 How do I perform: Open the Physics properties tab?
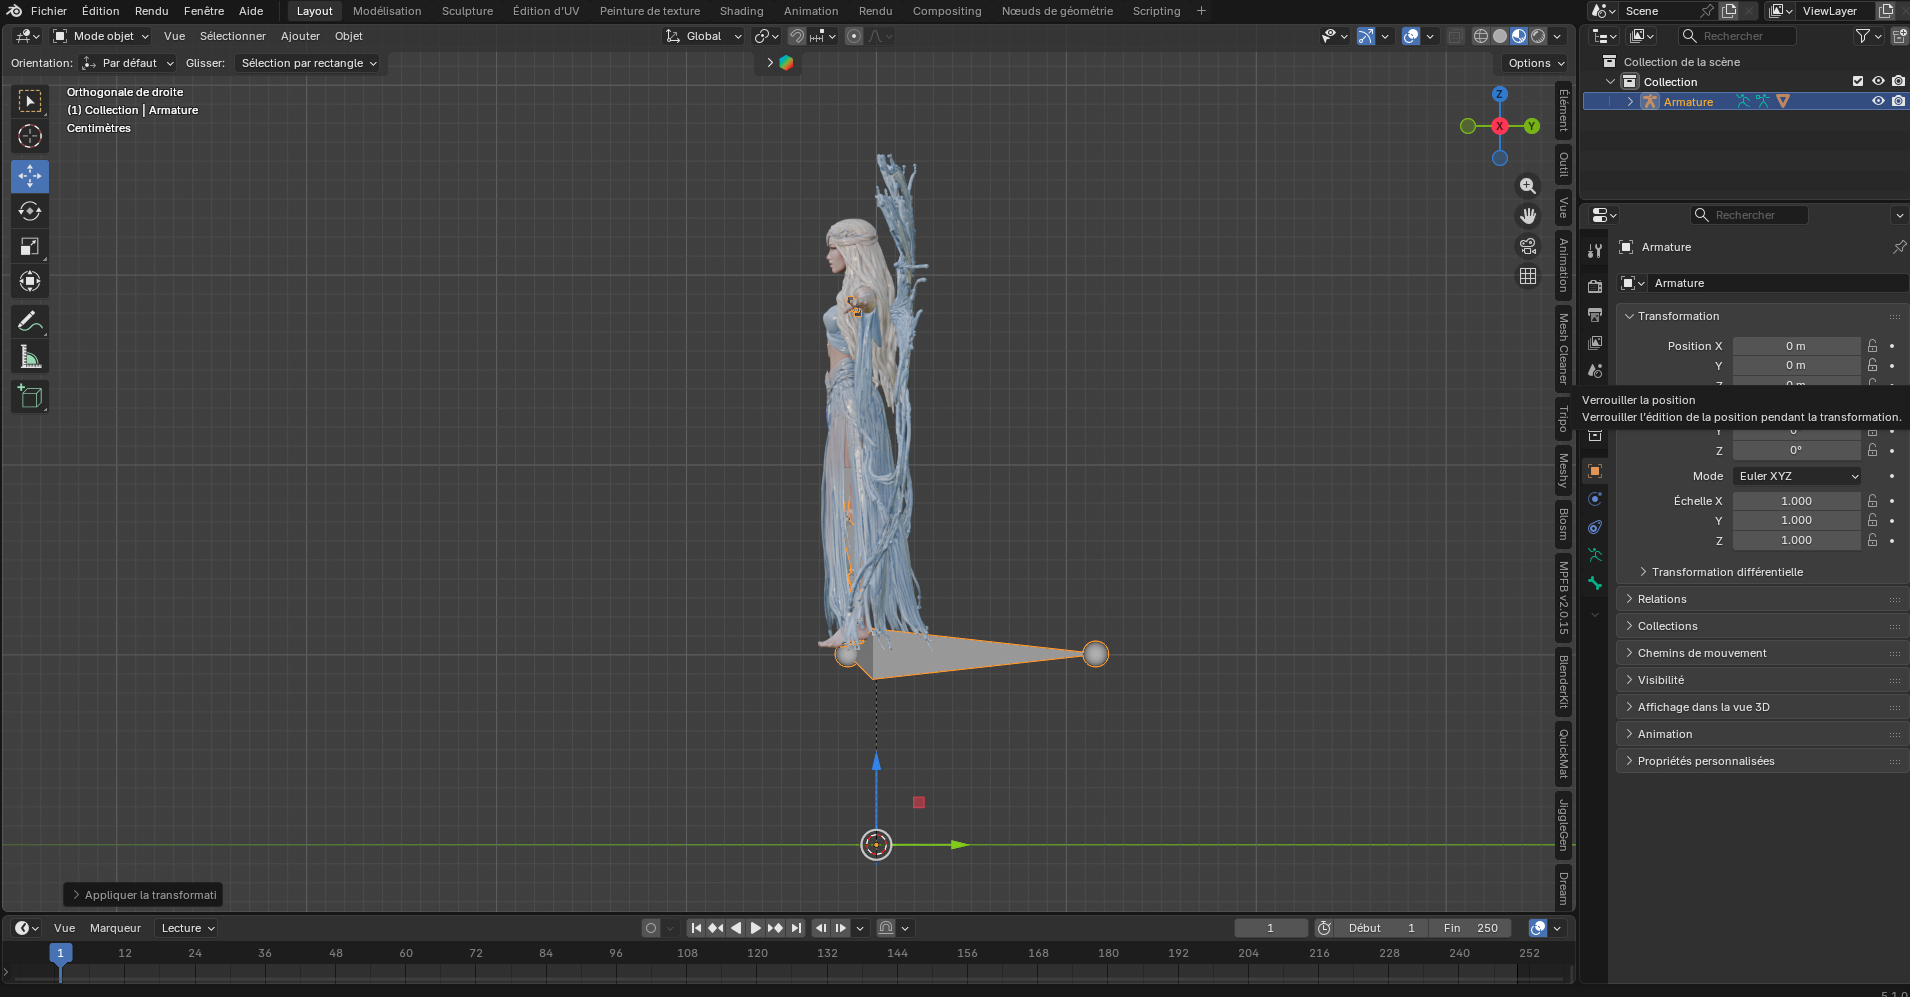1595,499
